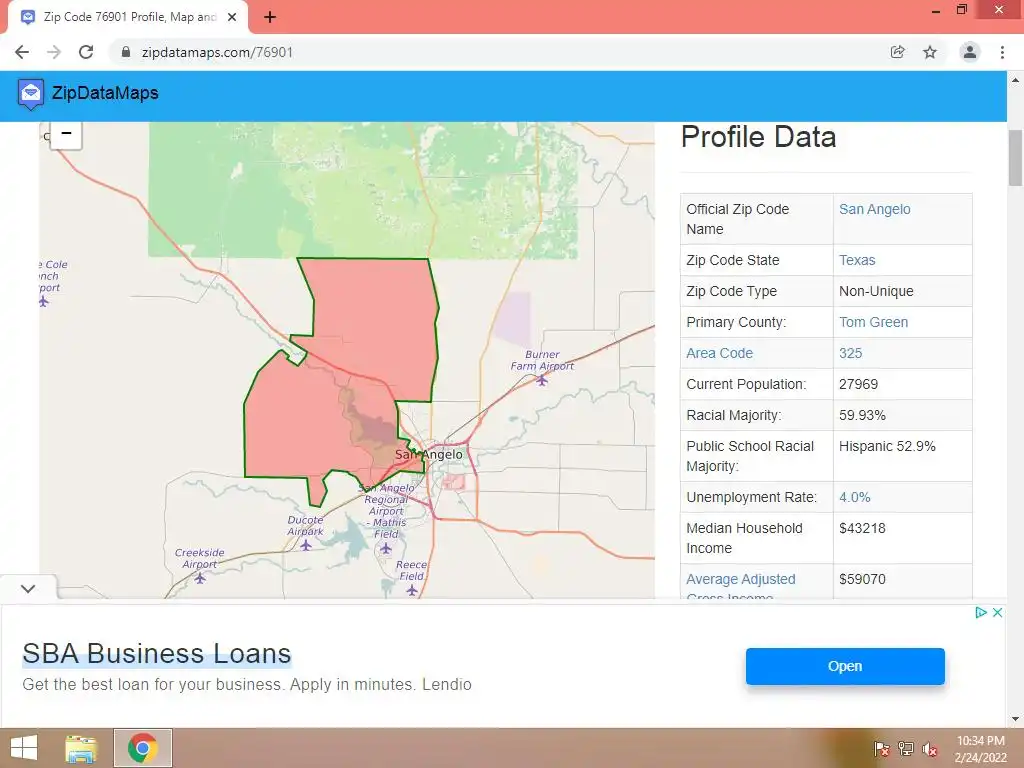The width and height of the screenshot is (1024, 768).
Task: Click Reece Field plane marker
Action: point(411,590)
